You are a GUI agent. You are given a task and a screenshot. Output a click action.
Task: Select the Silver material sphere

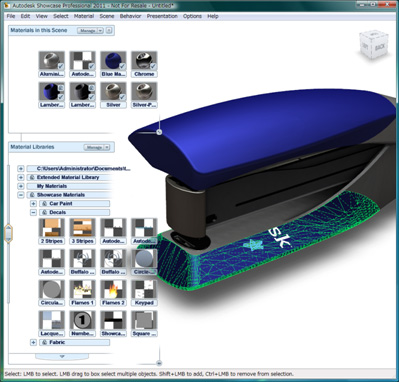click(113, 92)
